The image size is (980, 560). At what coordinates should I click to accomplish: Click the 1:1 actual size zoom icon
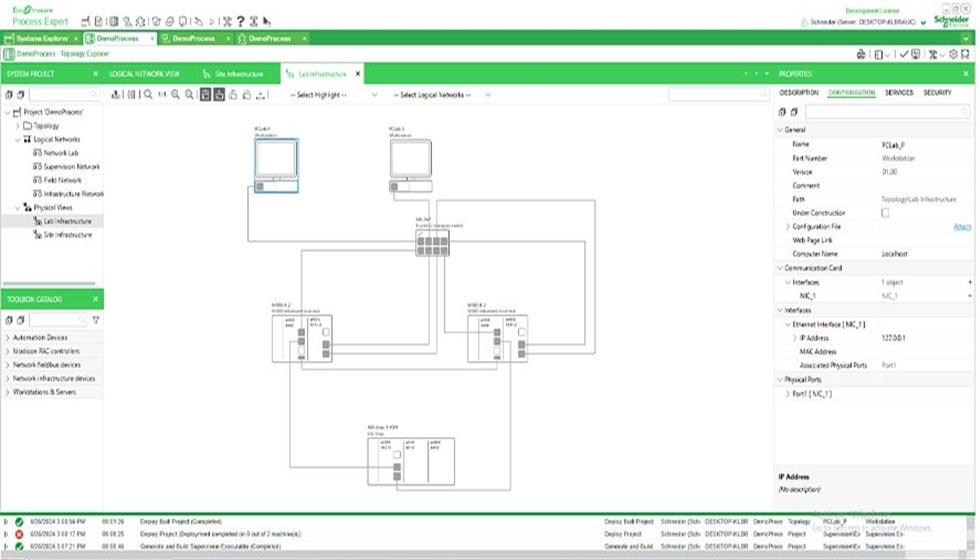(162, 95)
